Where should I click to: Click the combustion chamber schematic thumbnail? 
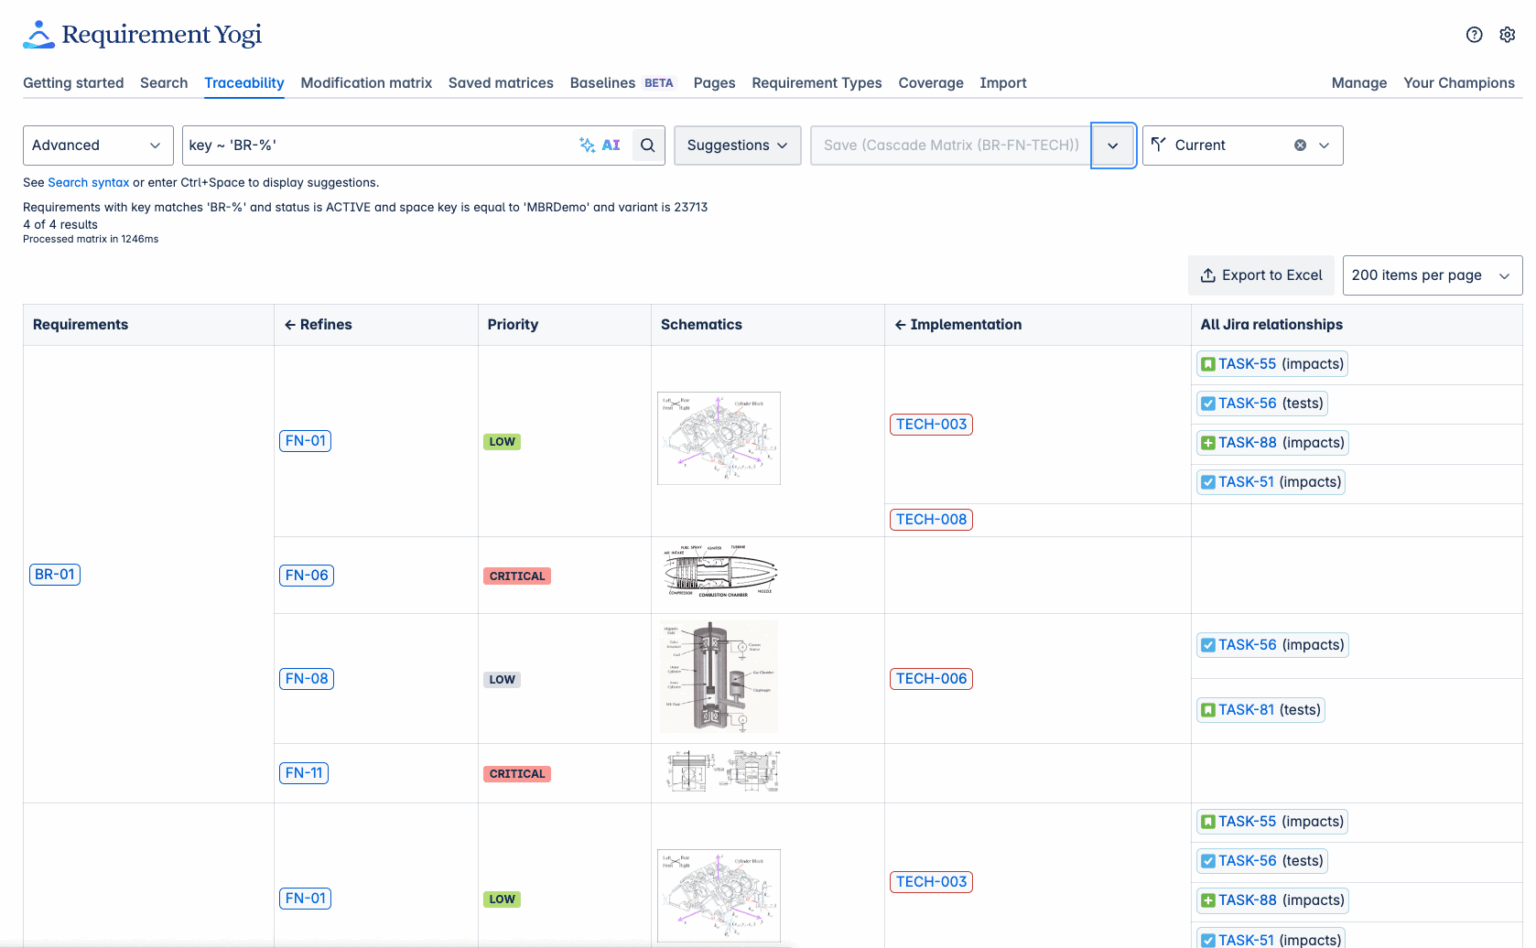pyautogui.click(x=719, y=572)
